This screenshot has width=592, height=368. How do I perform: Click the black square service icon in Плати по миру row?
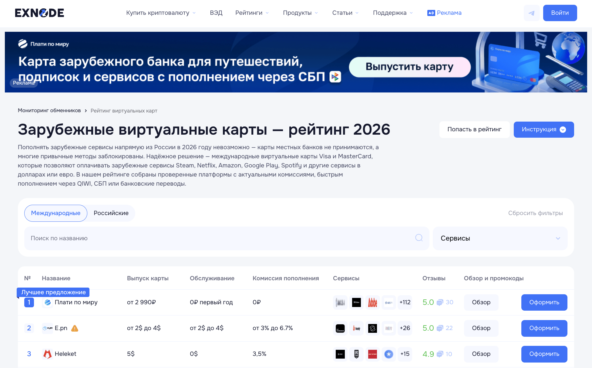(x=356, y=302)
